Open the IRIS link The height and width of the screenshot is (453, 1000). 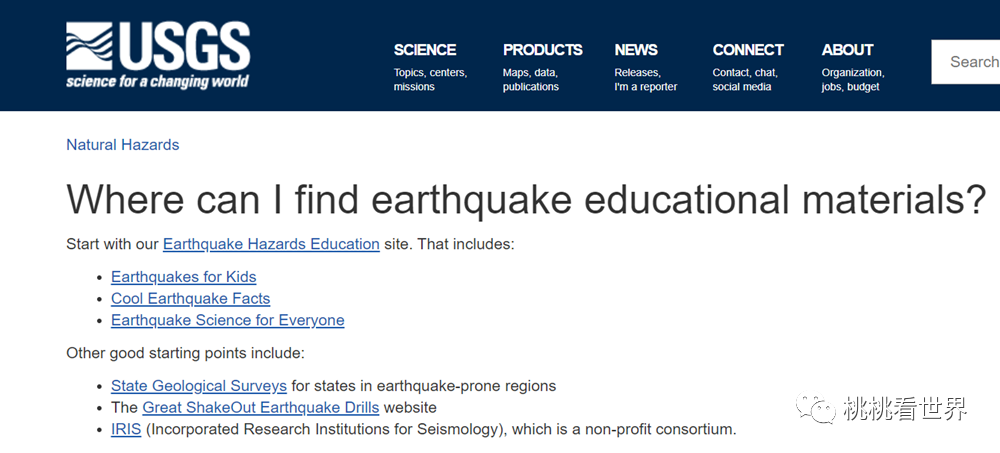click(126, 429)
